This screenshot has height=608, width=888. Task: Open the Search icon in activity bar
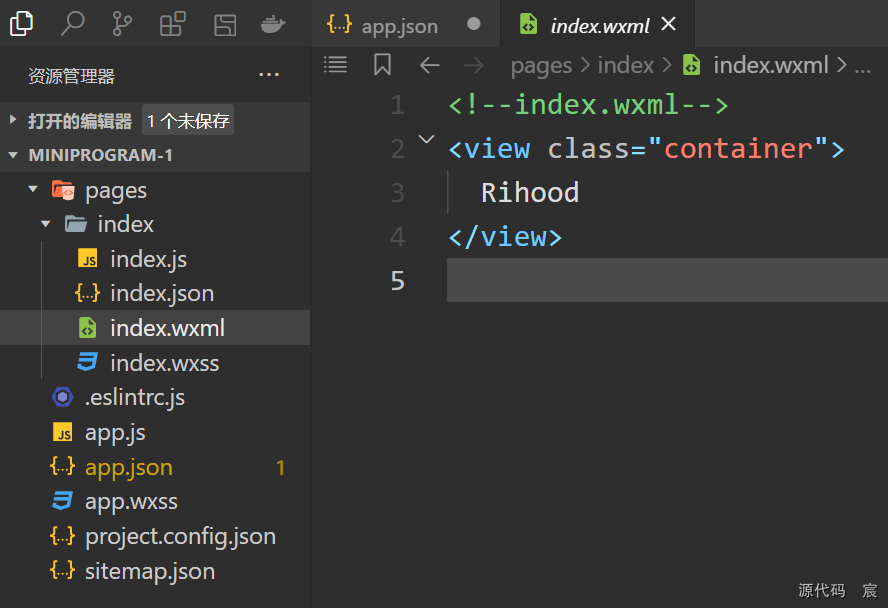tap(72, 24)
